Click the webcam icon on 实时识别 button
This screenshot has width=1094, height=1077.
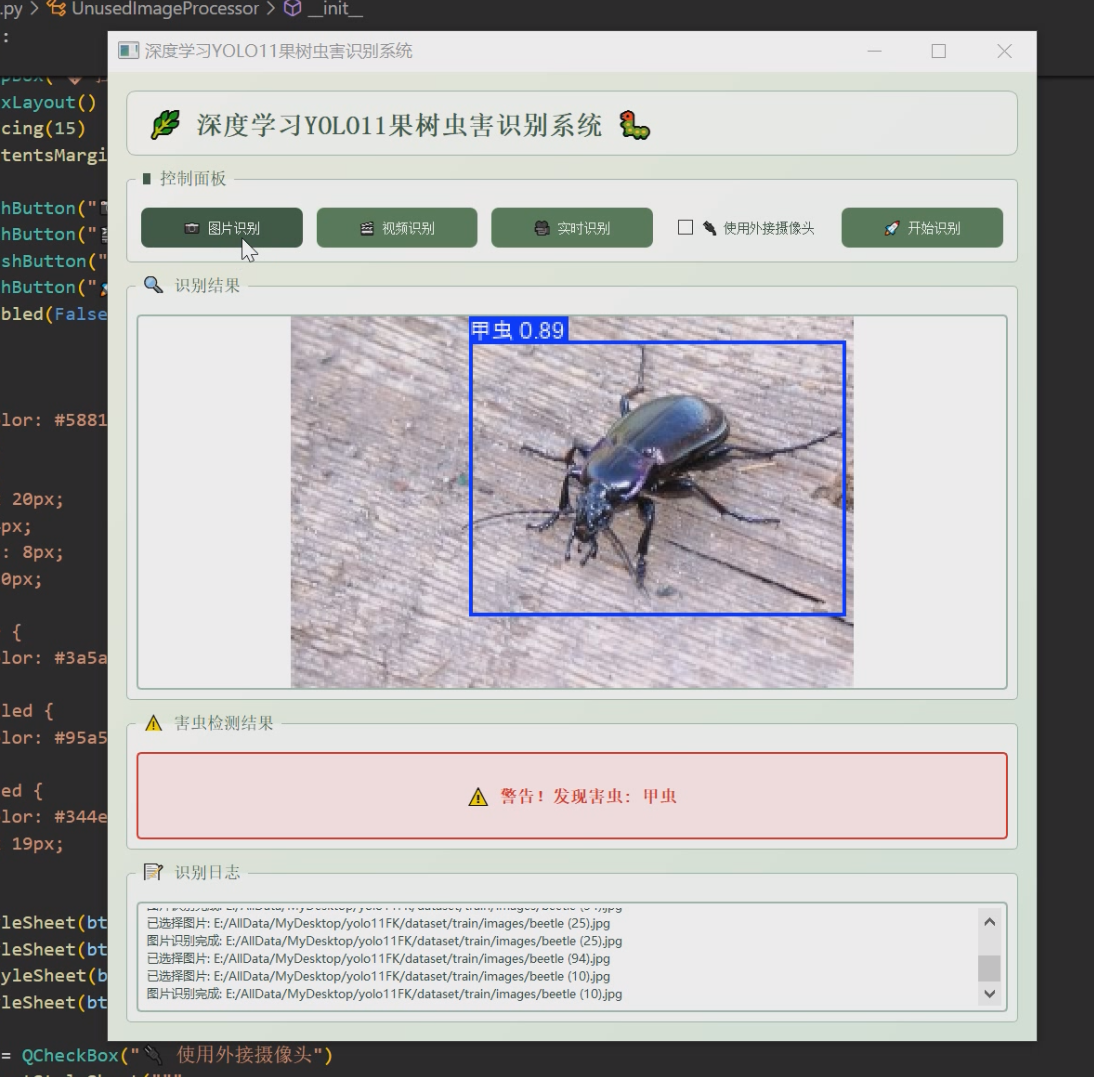[542, 228]
